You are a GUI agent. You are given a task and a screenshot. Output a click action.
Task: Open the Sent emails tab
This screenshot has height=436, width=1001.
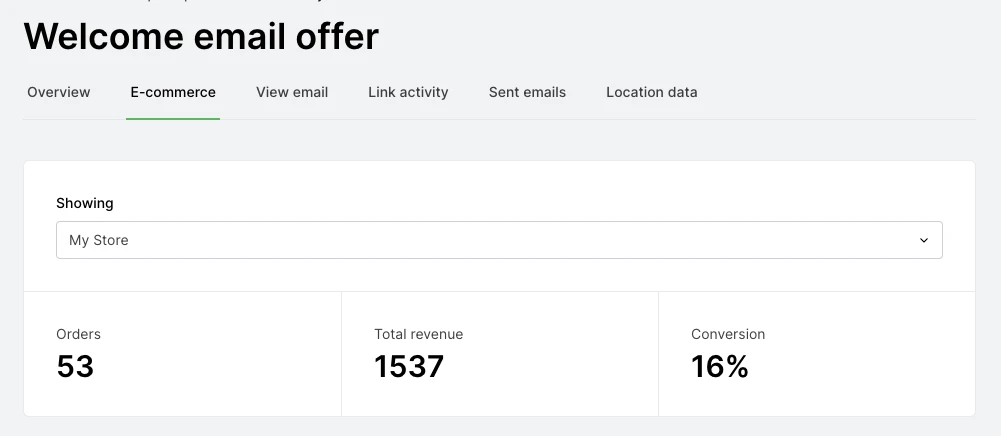coord(527,92)
